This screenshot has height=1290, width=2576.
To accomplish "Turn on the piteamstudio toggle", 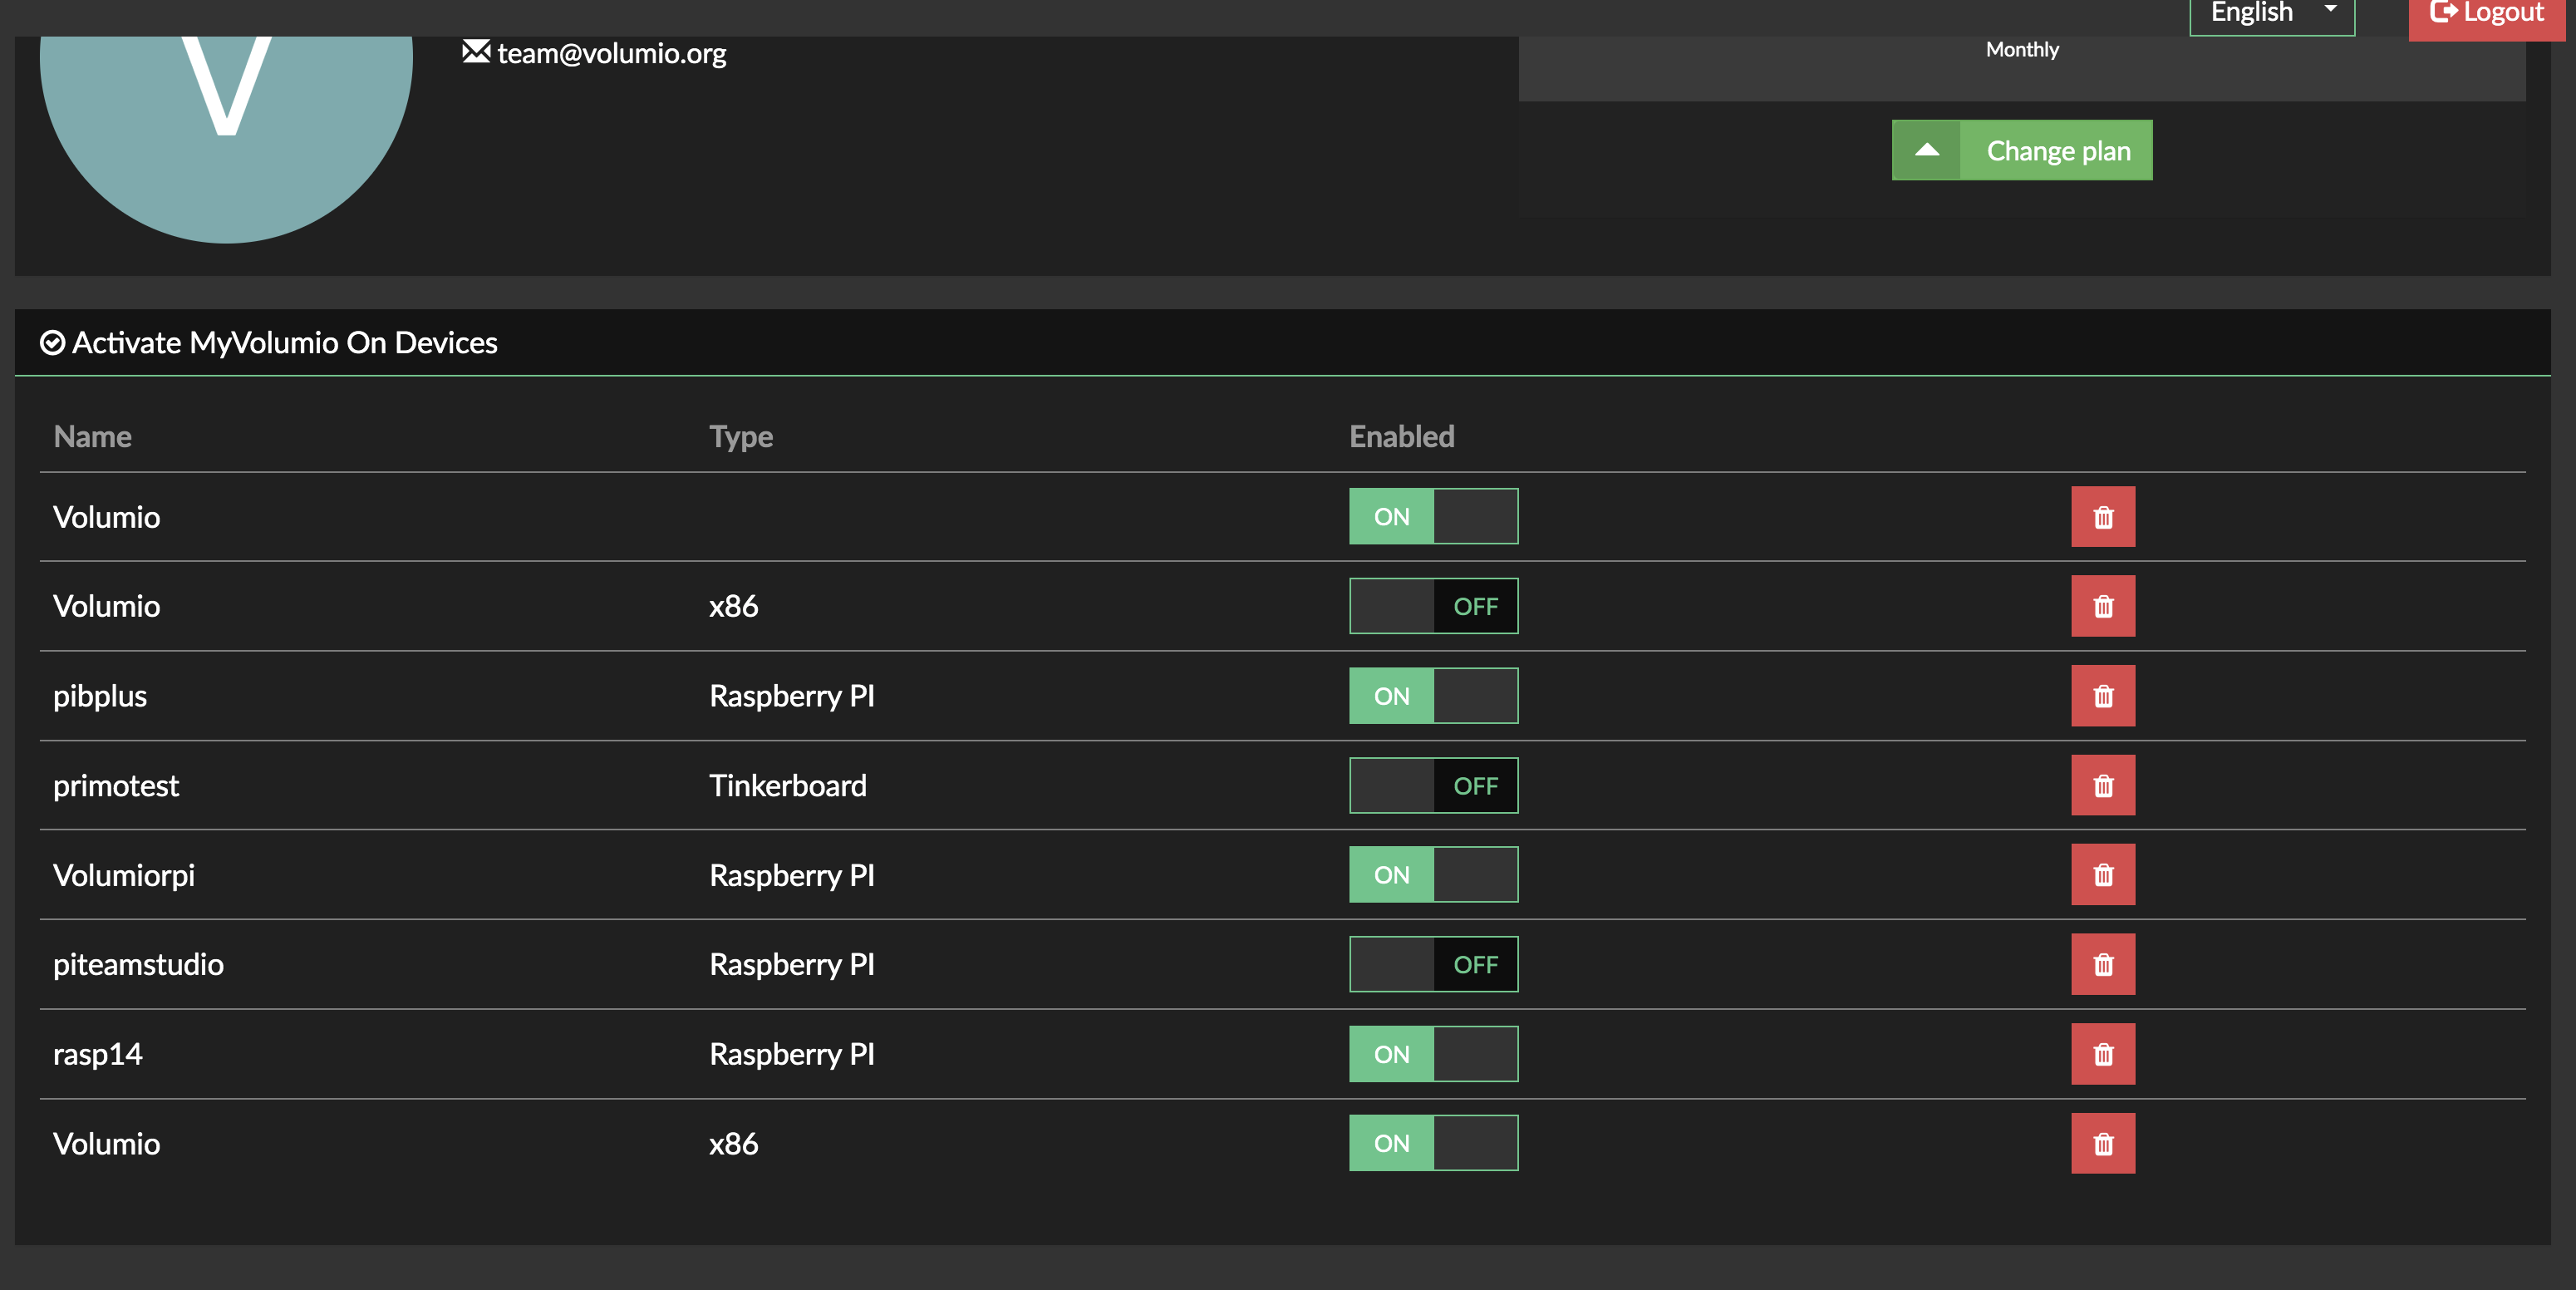I will coord(1432,965).
